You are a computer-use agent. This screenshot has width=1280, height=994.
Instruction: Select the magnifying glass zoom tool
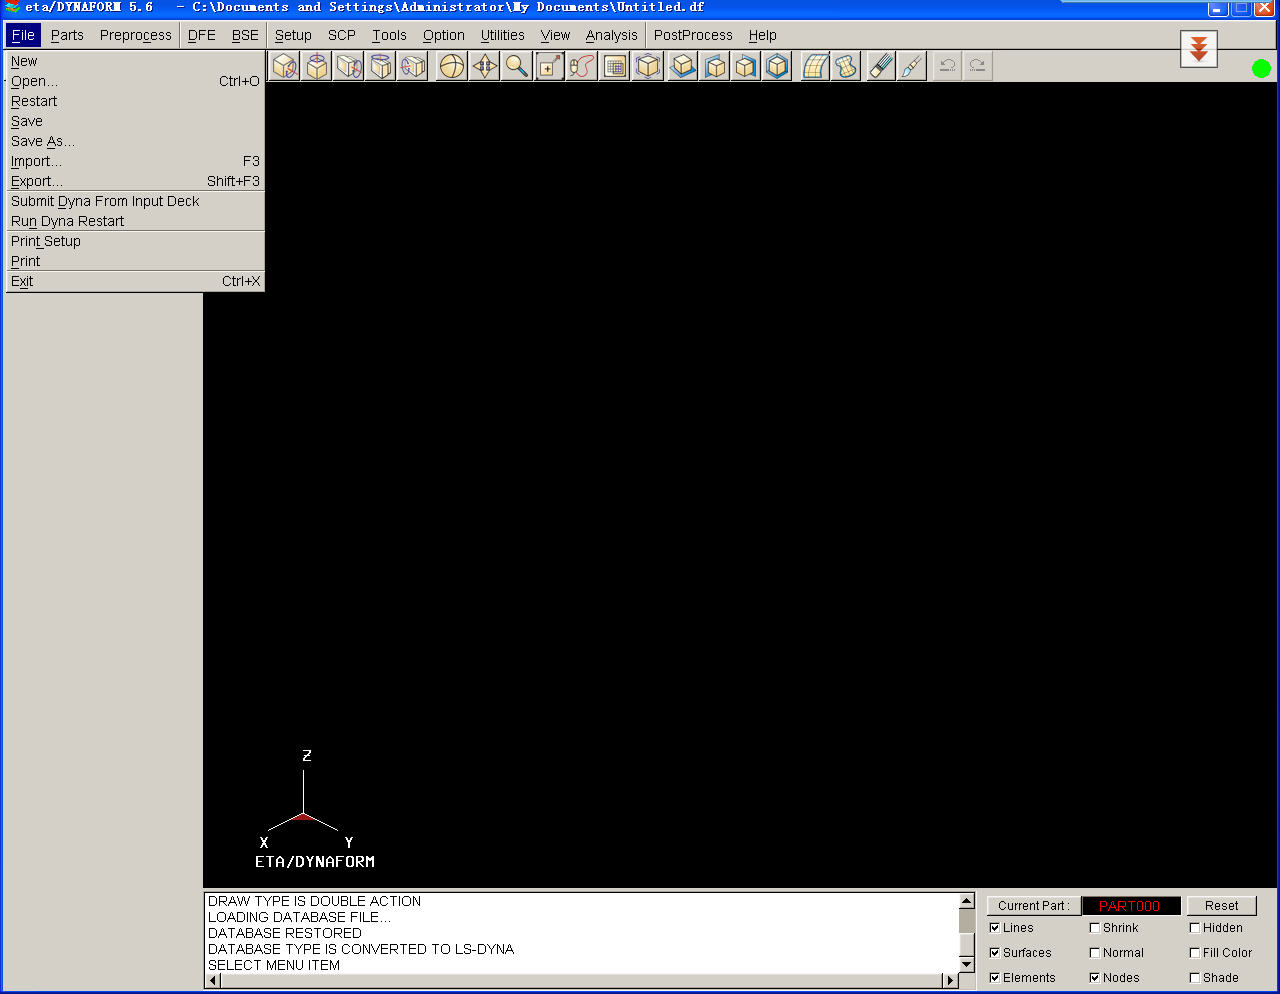point(517,67)
